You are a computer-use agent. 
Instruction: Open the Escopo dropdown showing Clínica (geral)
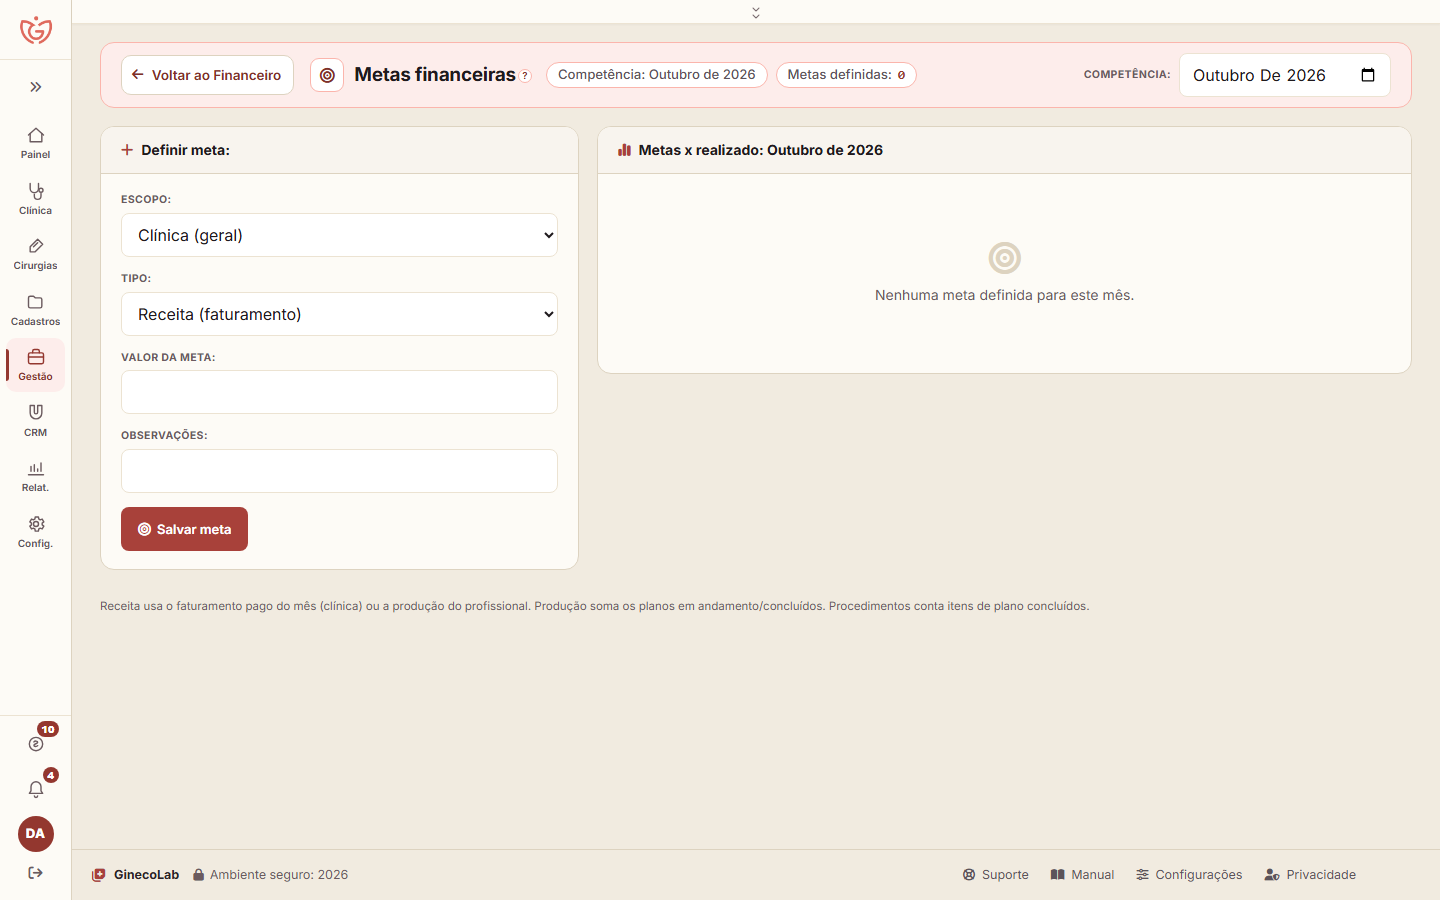(339, 235)
